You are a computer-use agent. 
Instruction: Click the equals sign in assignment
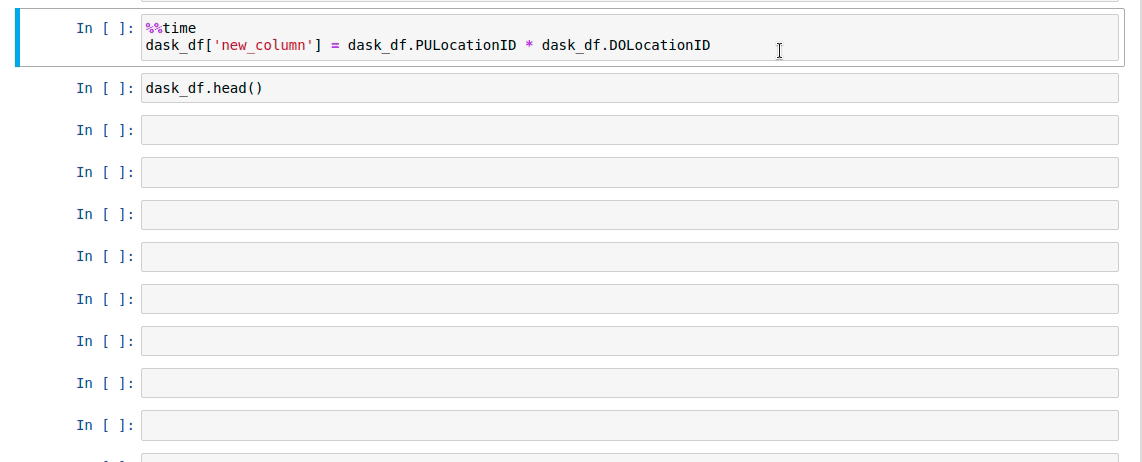335,45
